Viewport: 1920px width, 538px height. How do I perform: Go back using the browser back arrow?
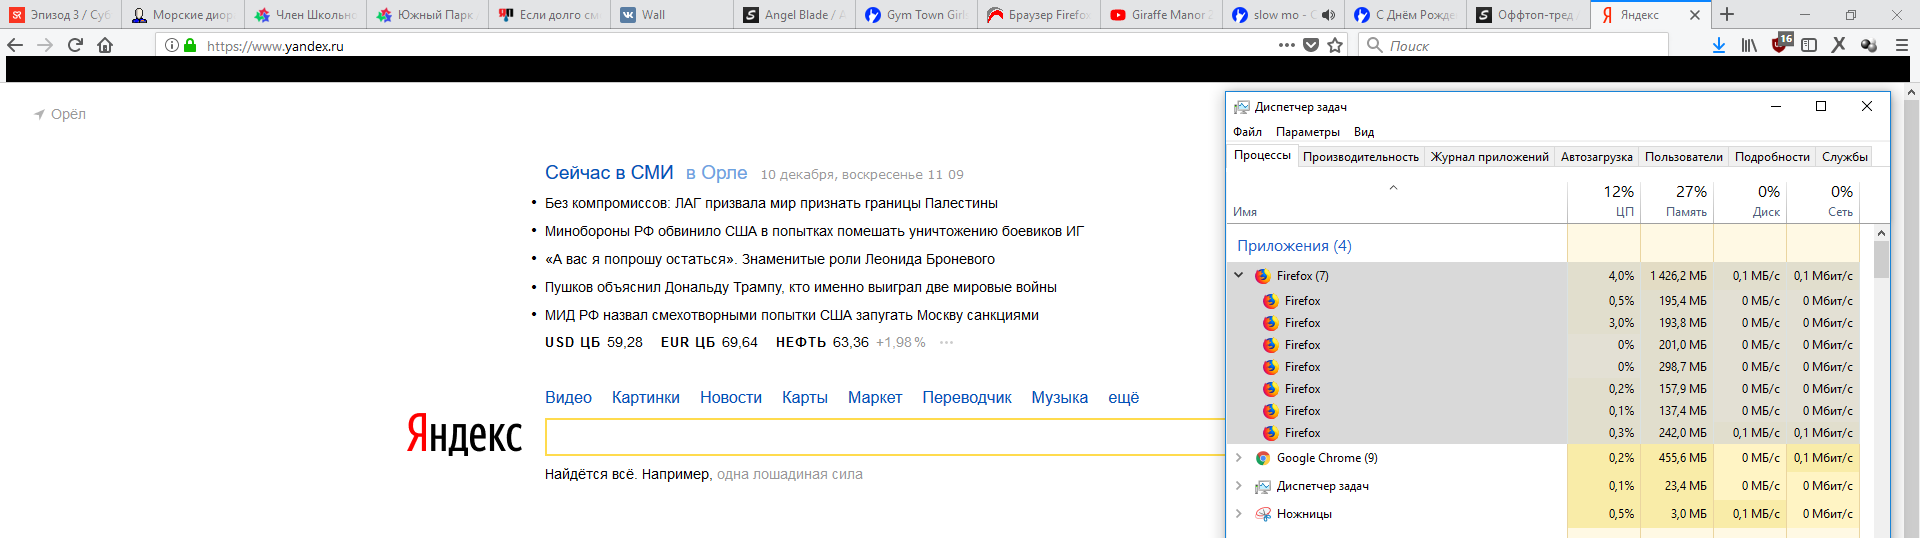15,45
